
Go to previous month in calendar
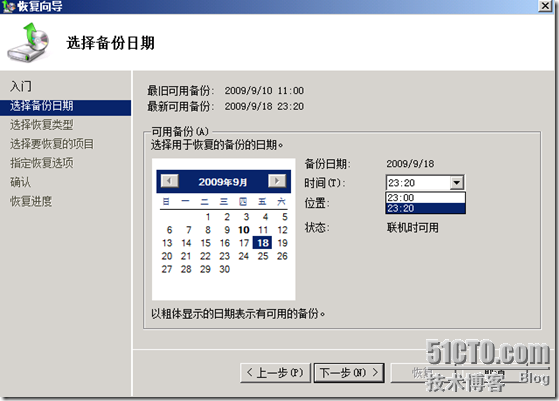[x=169, y=181]
